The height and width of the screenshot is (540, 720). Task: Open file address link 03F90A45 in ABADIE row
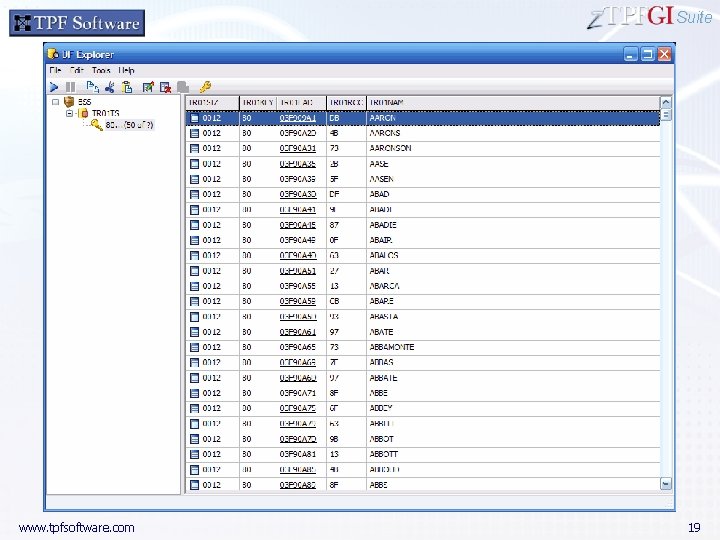pos(298,225)
